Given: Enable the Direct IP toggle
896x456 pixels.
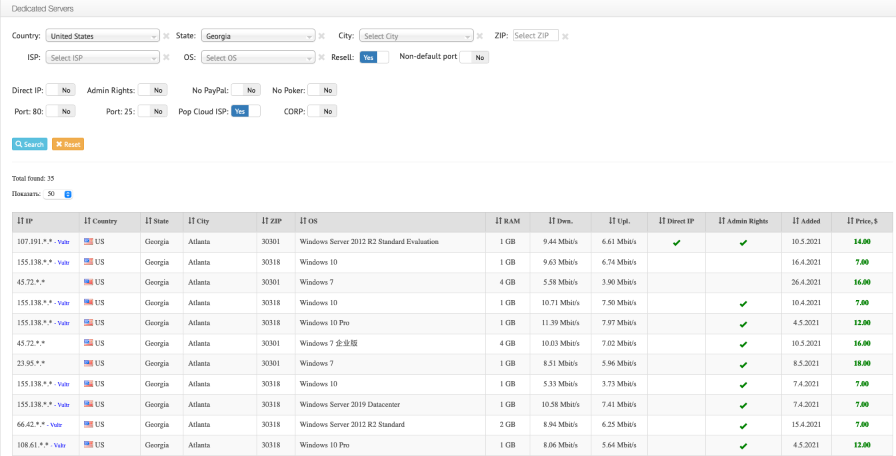Looking at the screenshot, I should point(60,90).
